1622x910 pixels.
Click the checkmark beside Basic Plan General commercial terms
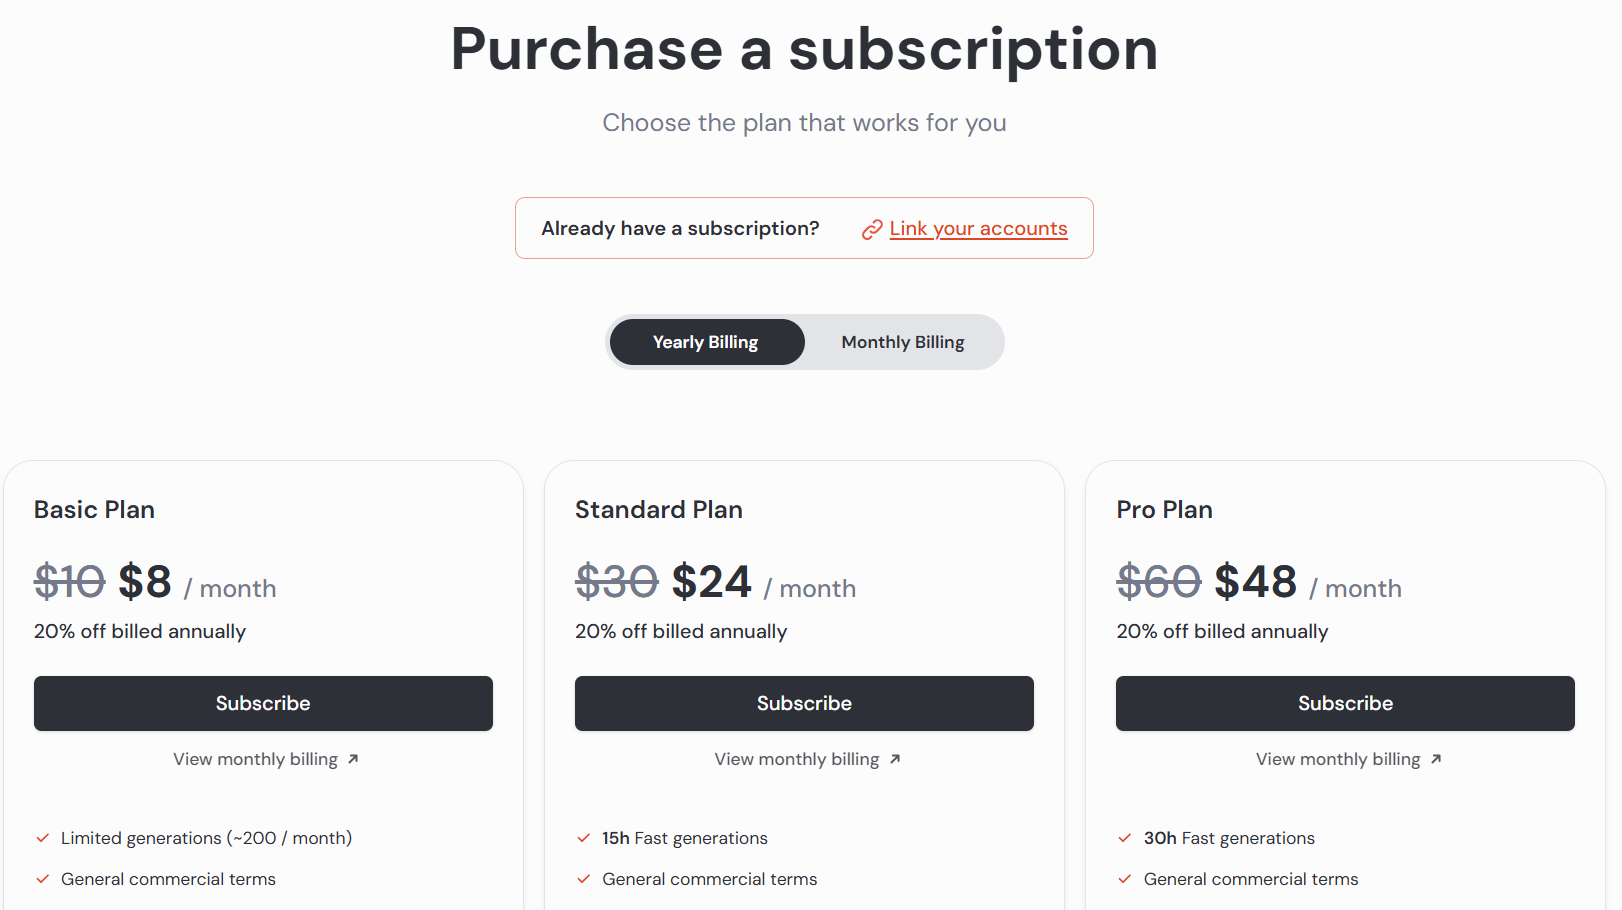pos(43,879)
